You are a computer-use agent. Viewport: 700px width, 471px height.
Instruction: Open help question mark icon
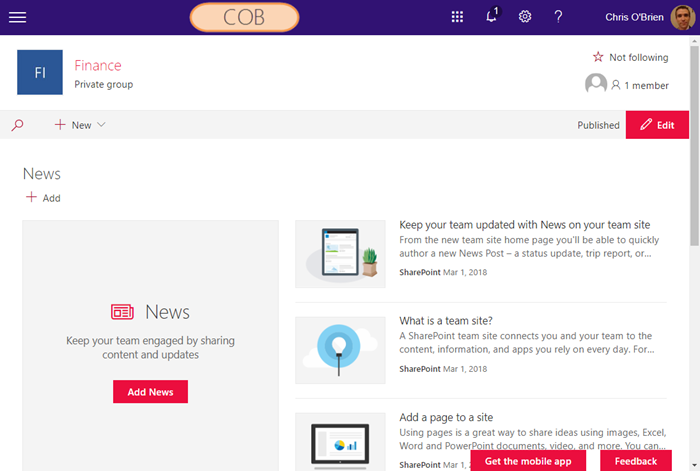click(x=558, y=17)
